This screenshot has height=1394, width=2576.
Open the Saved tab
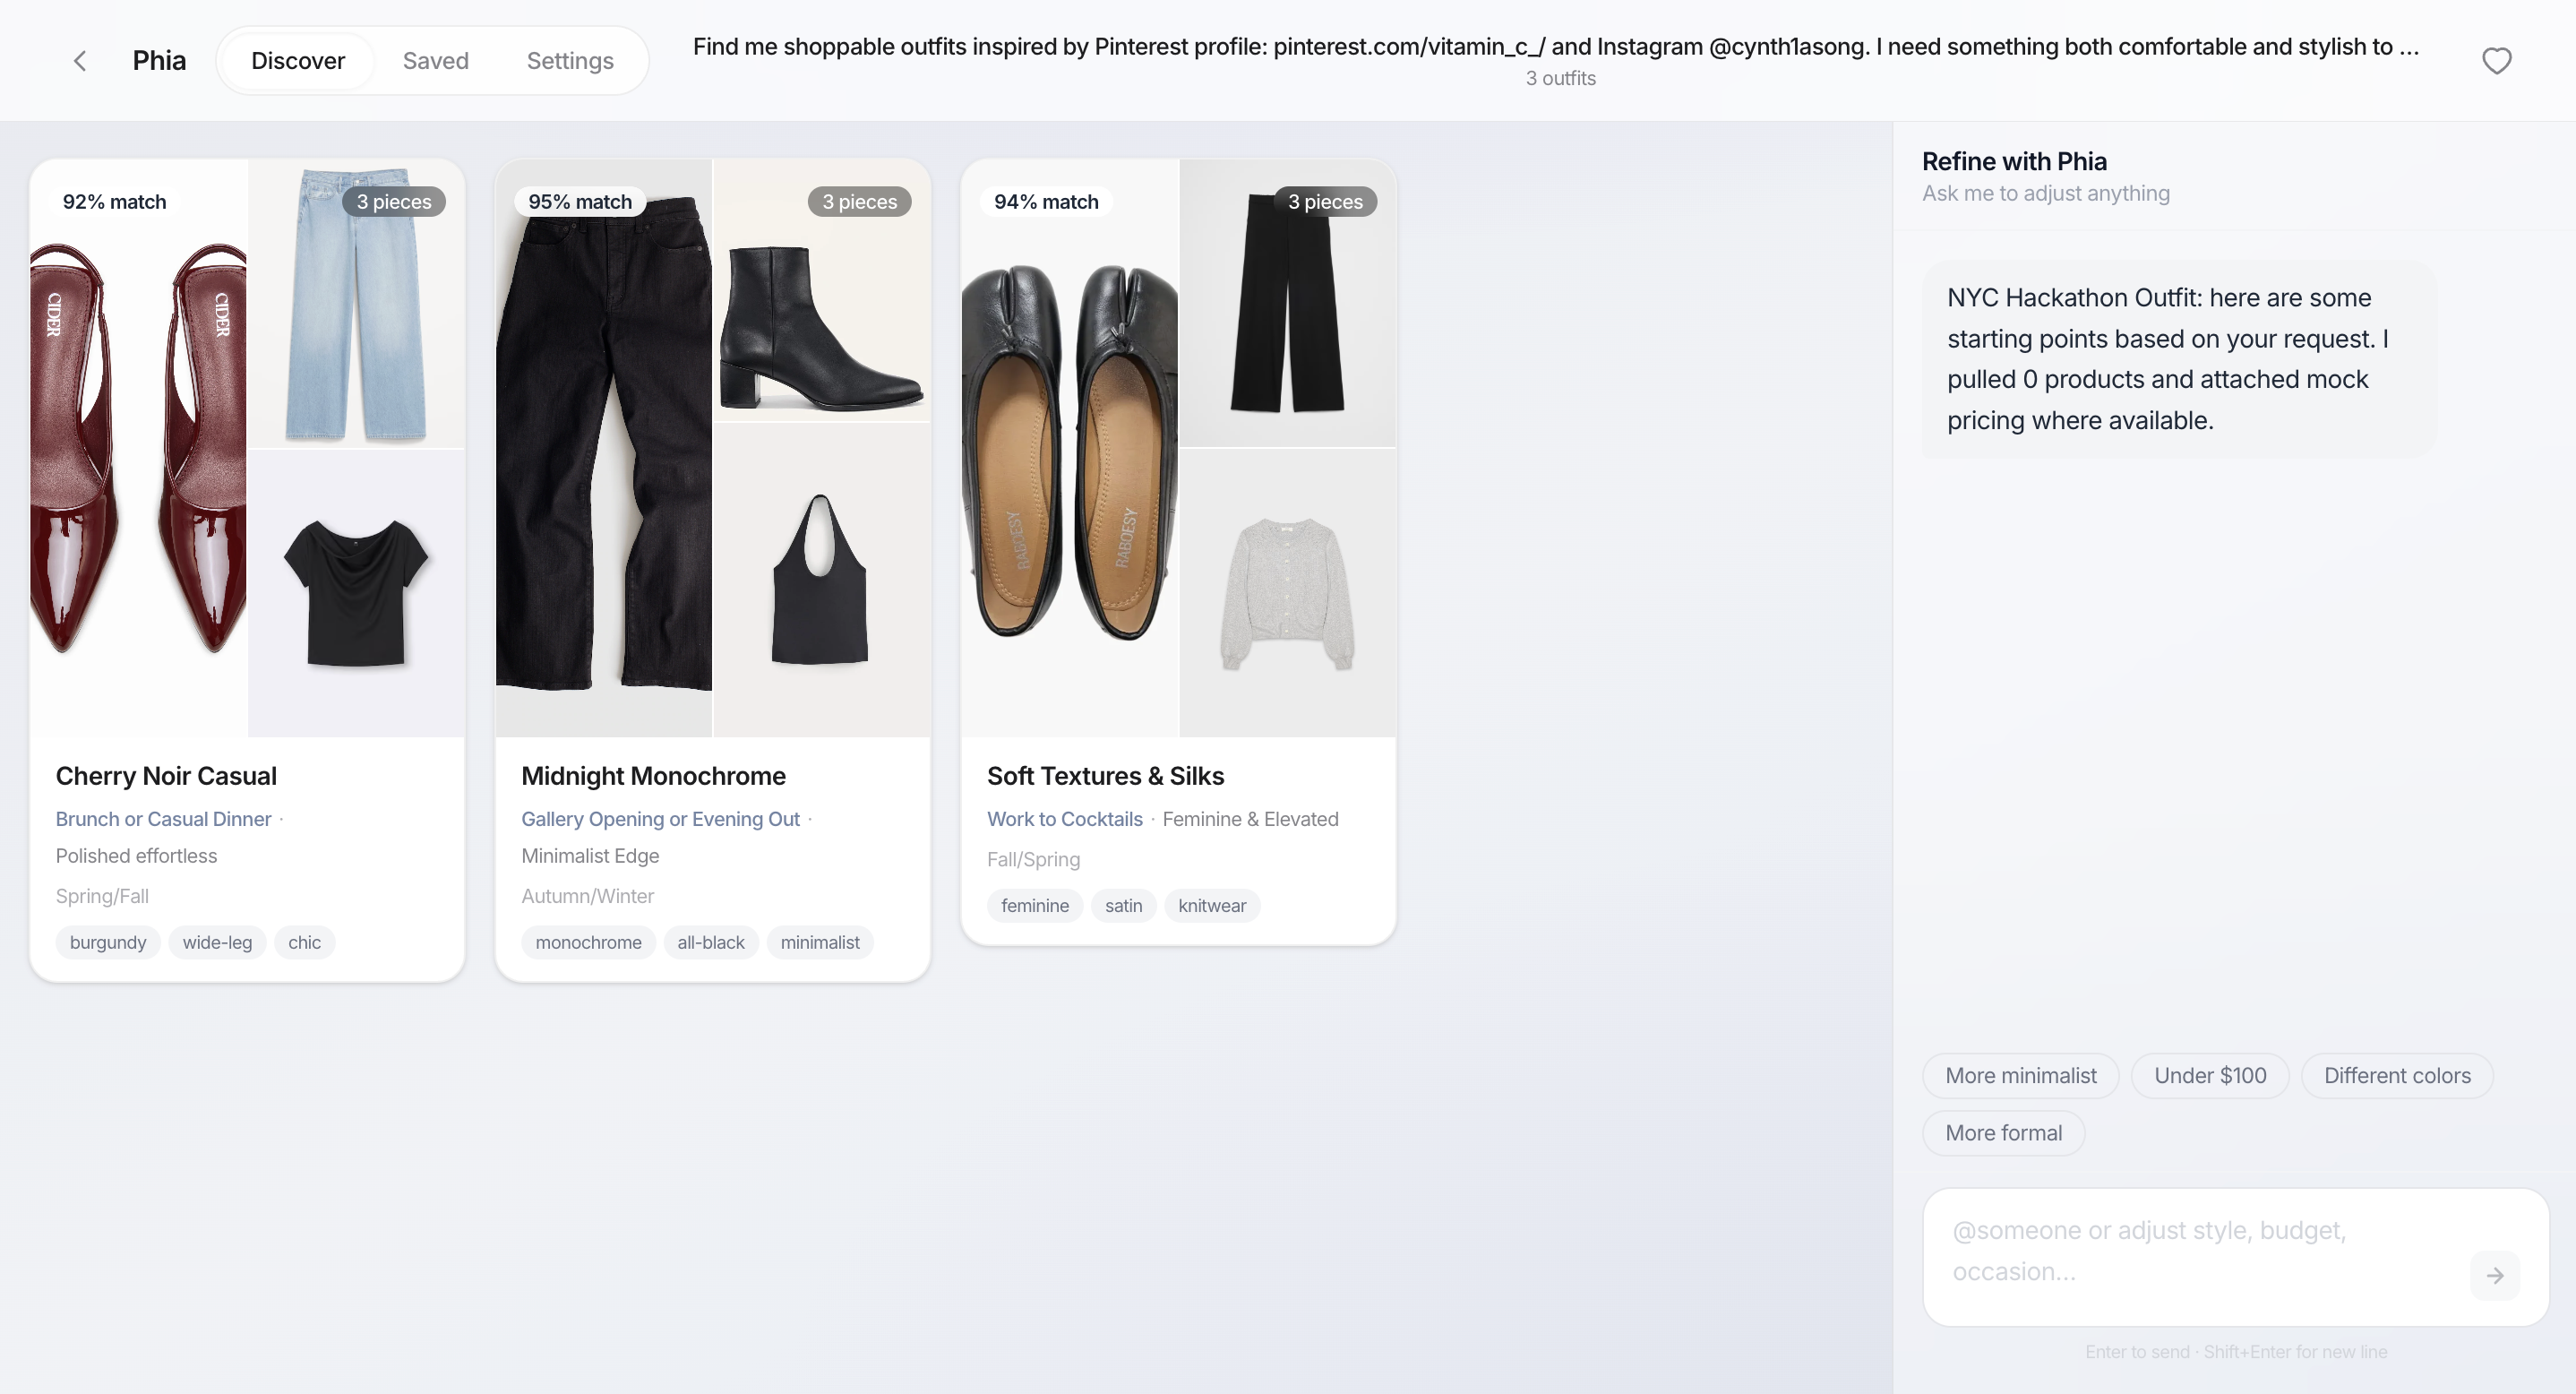[x=435, y=61]
